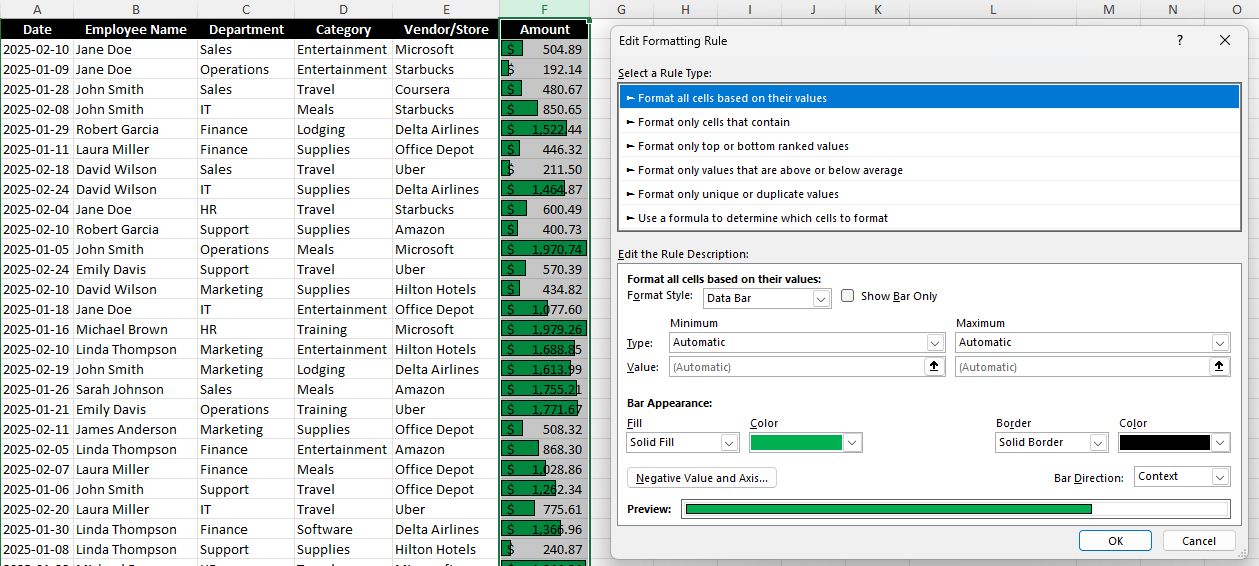Click the Software category cell
Viewport: 1259px width, 566px height.
tap(343, 529)
